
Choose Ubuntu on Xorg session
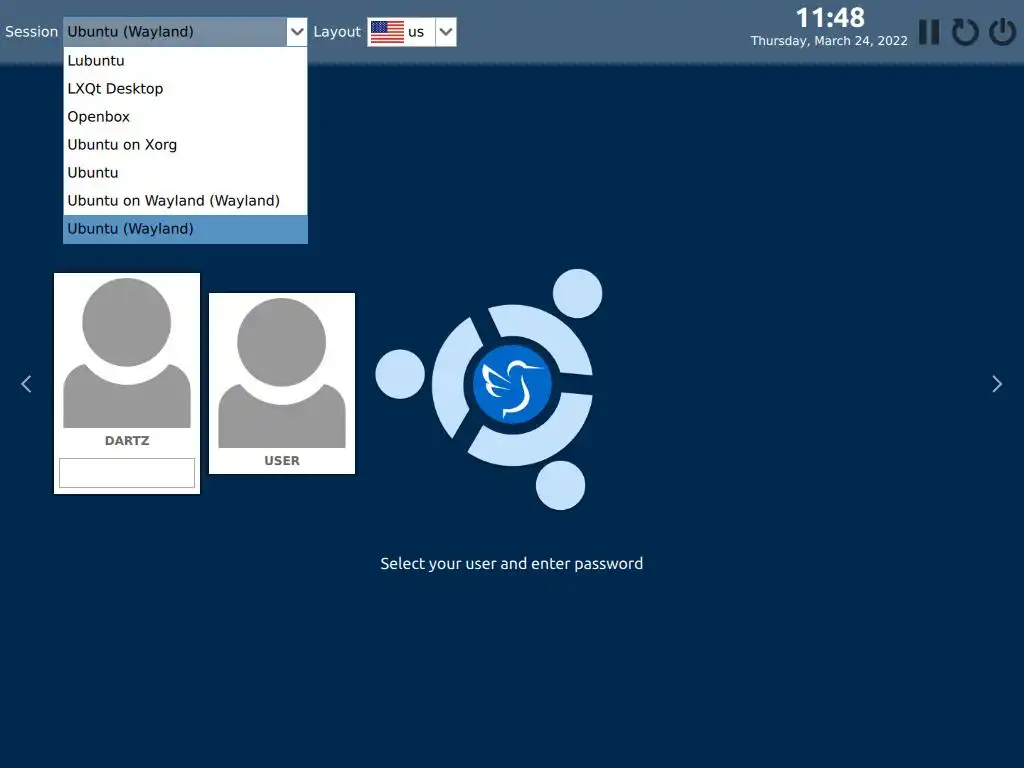pyautogui.click(x=185, y=145)
